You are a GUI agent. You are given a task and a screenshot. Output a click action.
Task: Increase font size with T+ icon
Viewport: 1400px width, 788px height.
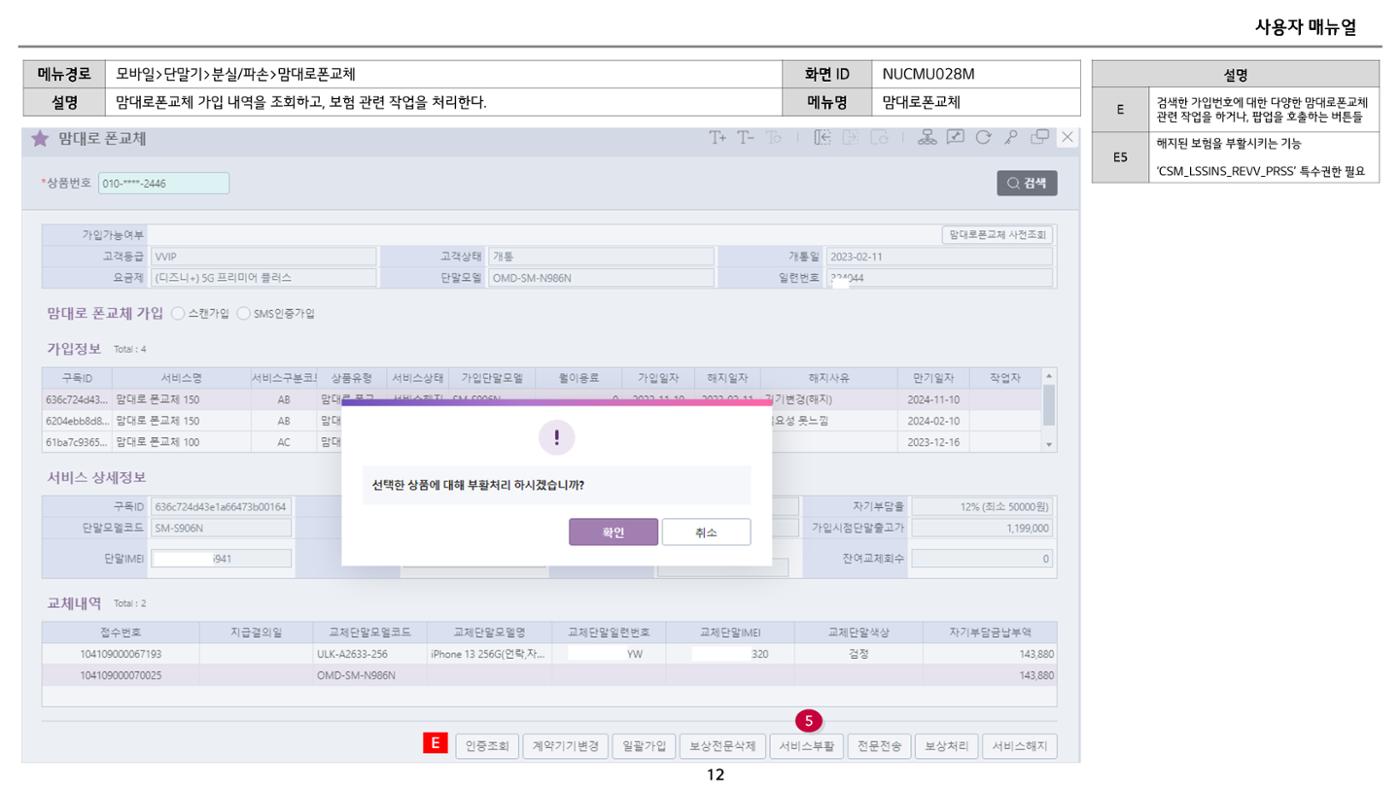718,139
